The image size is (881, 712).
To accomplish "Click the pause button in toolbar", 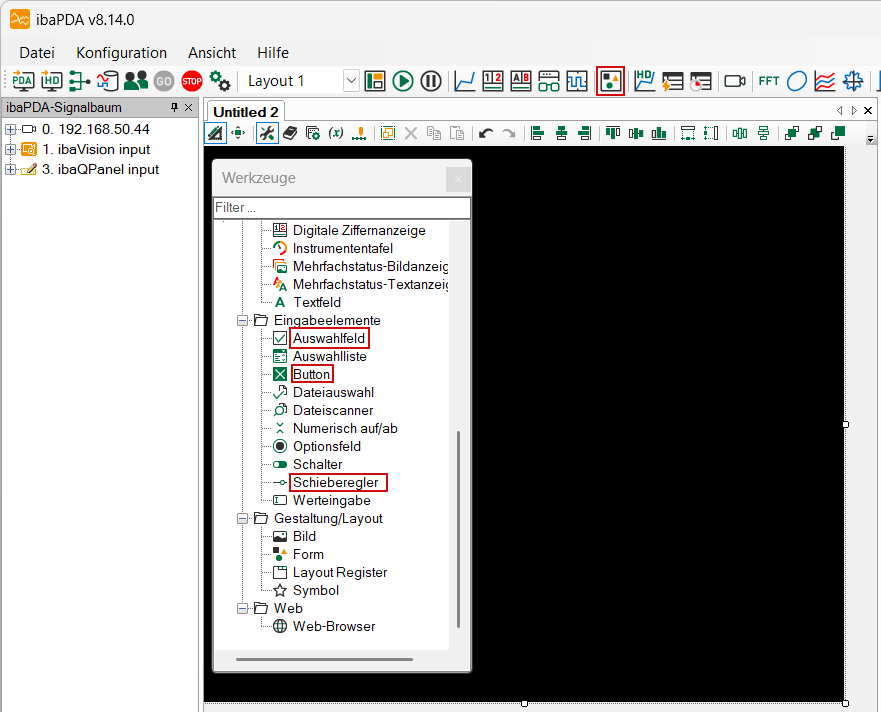I will point(431,81).
